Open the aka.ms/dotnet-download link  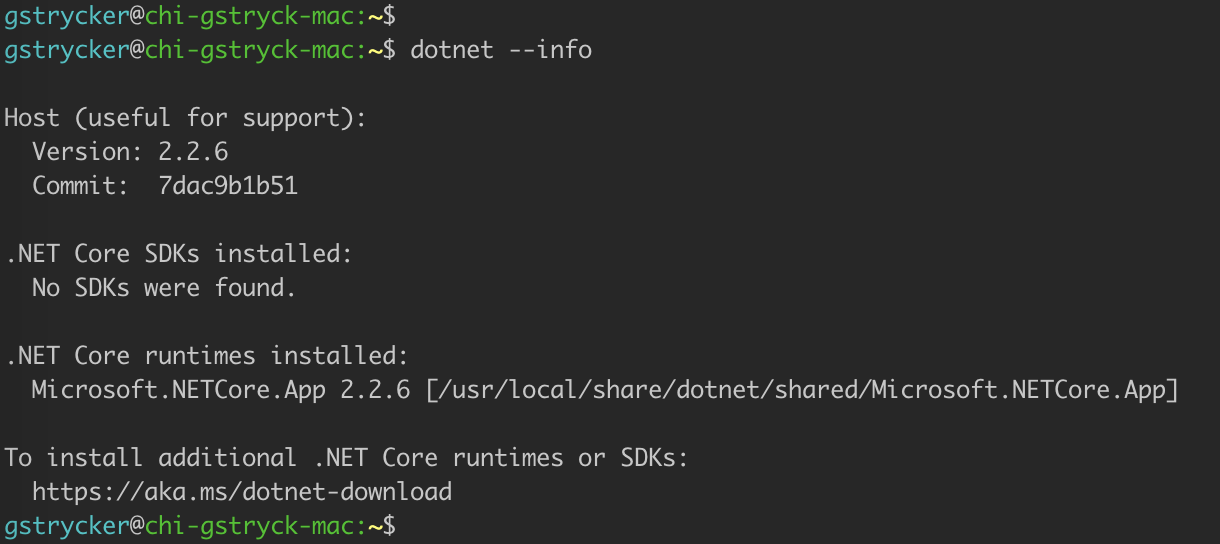click(242, 492)
